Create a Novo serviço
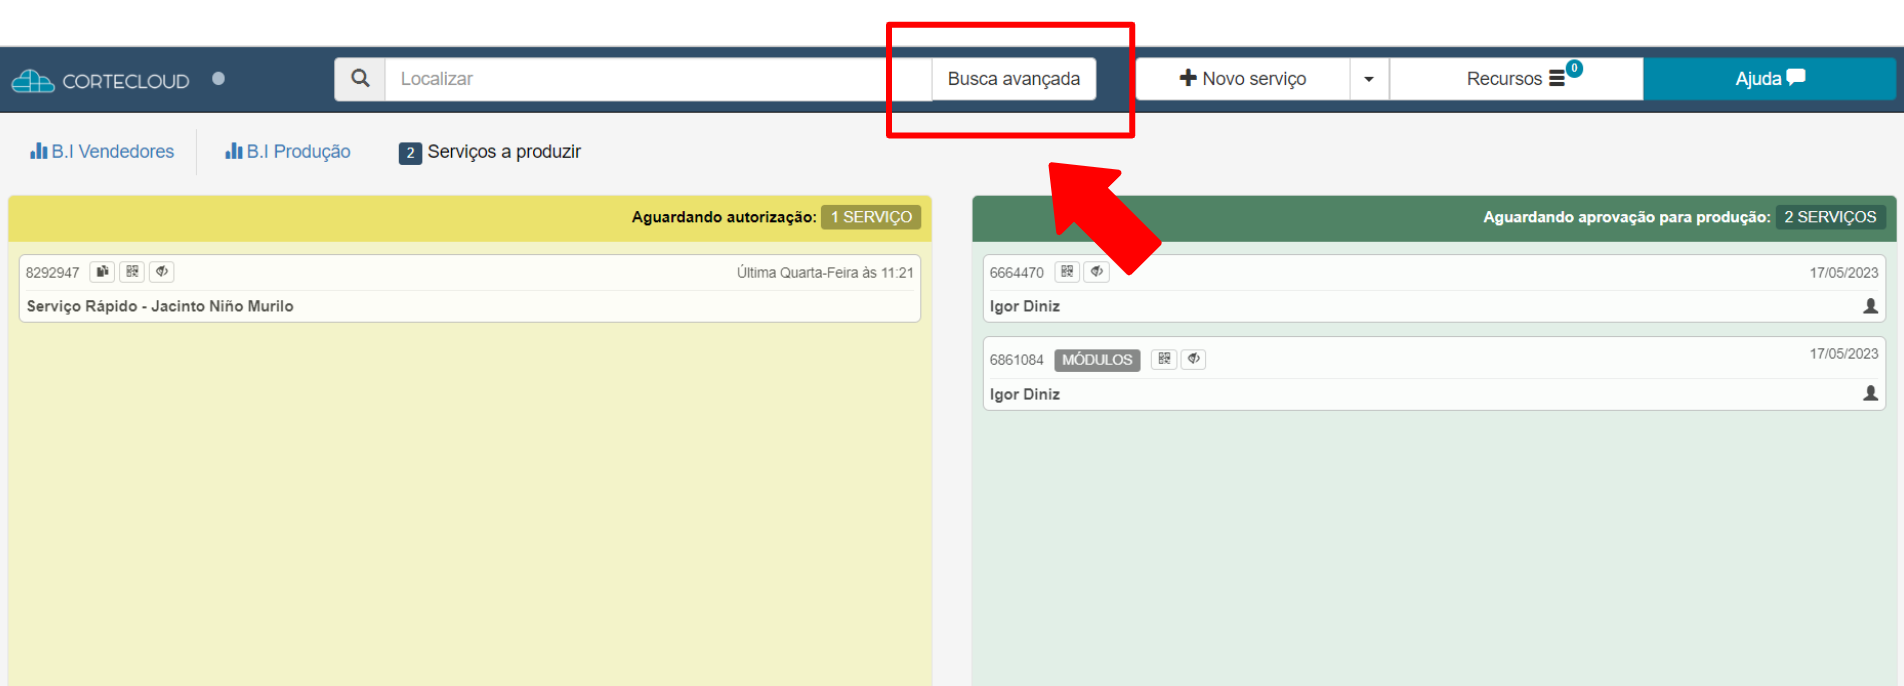Viewport: 1904px width, 686px height. tap(1243, 78)
